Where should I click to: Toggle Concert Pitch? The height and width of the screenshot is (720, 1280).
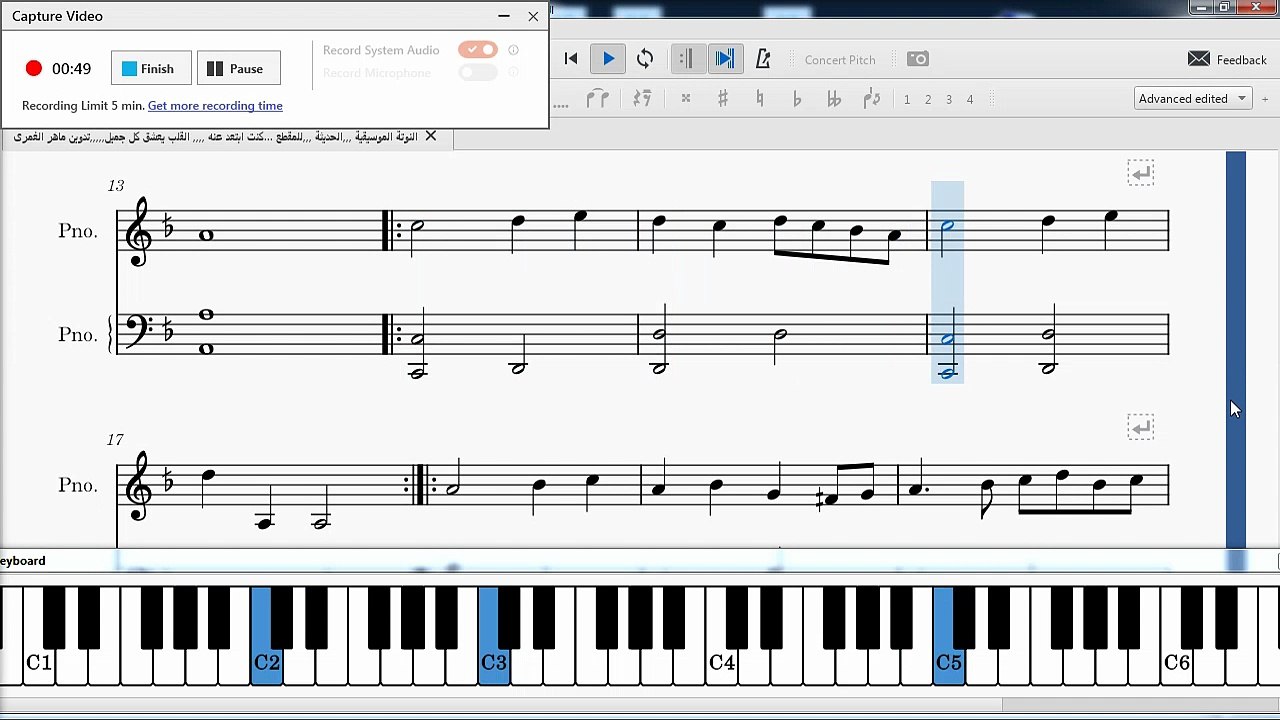point(840,60)
